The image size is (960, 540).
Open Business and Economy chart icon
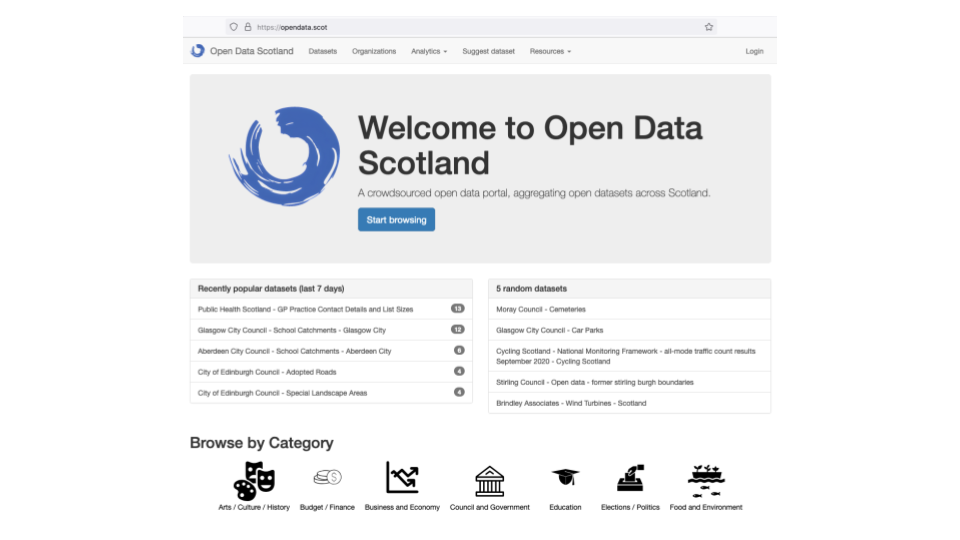[402, 478]
